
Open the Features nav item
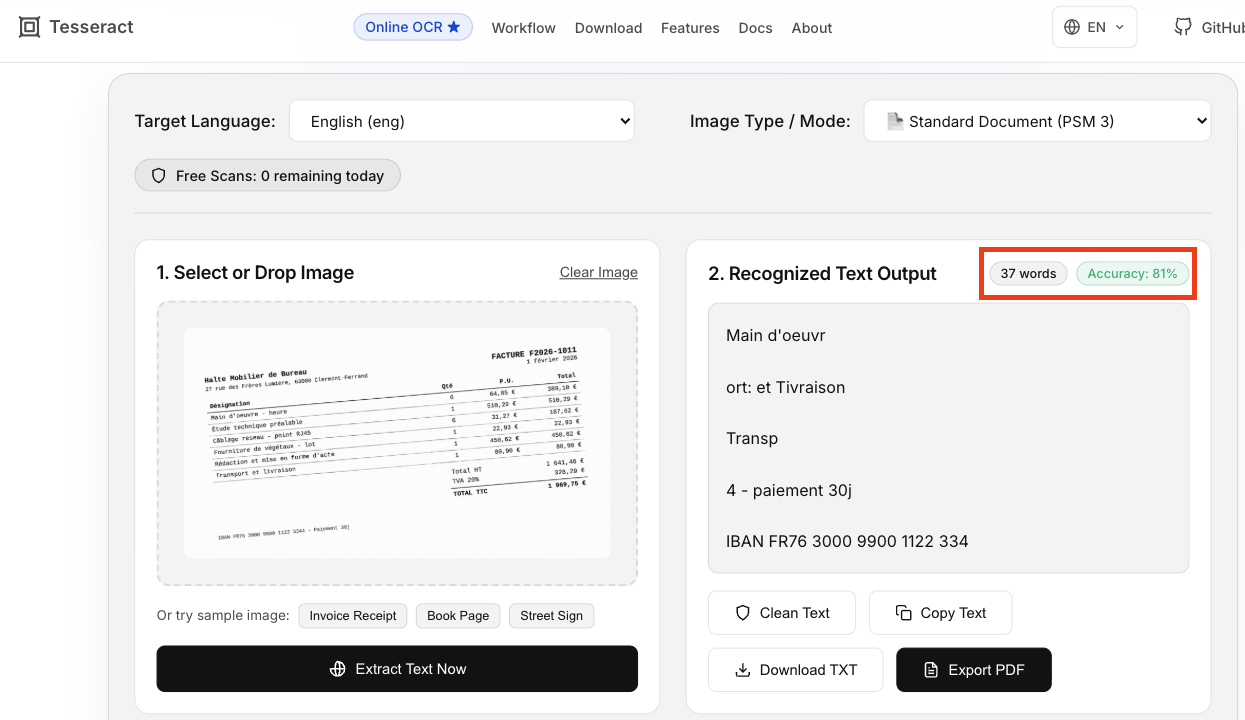pyautogui.click(x=690, y=28)
